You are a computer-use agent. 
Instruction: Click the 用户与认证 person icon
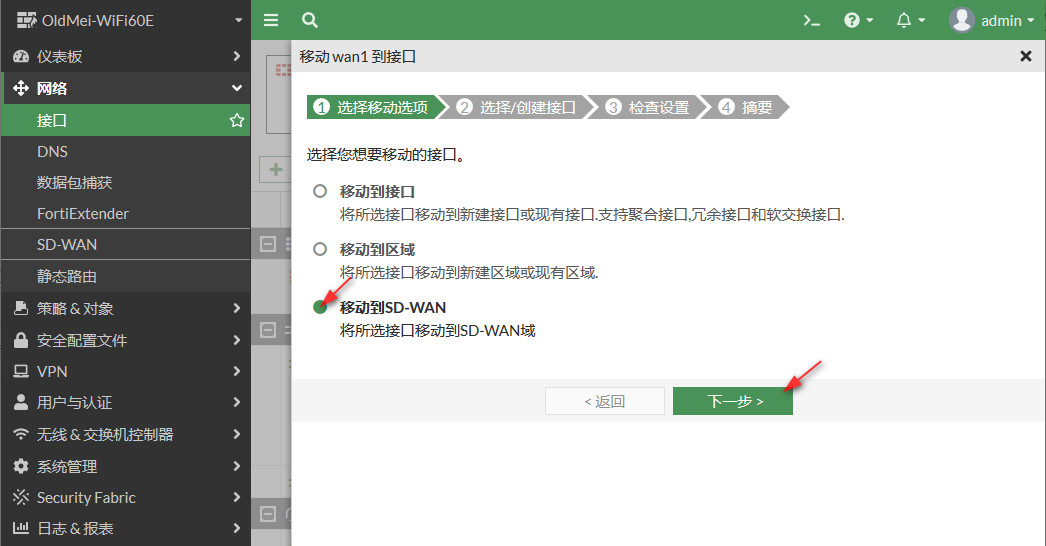[21, 402]
